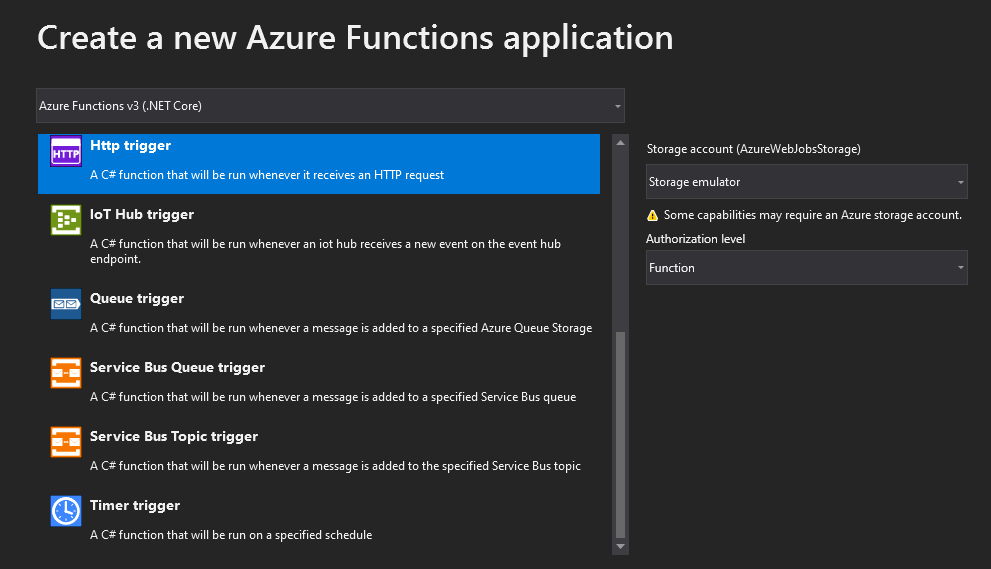Click the "Storage account (AzureWebJobsStorage)" label

pos(753,149)
